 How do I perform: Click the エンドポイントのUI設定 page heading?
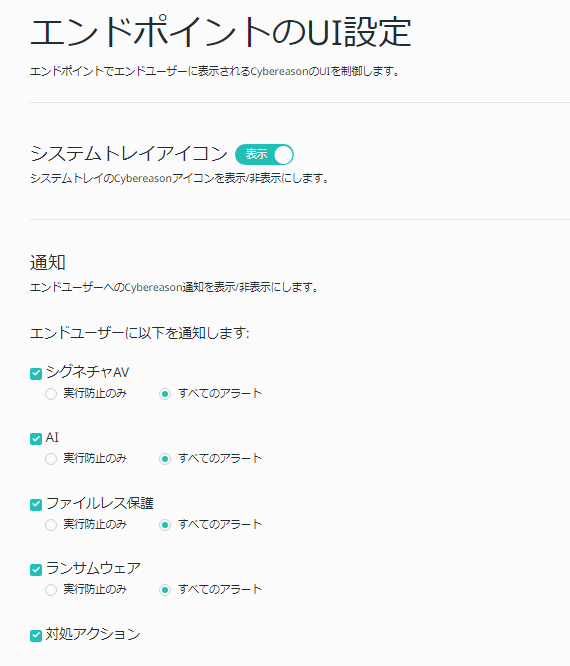click(221, 32)
